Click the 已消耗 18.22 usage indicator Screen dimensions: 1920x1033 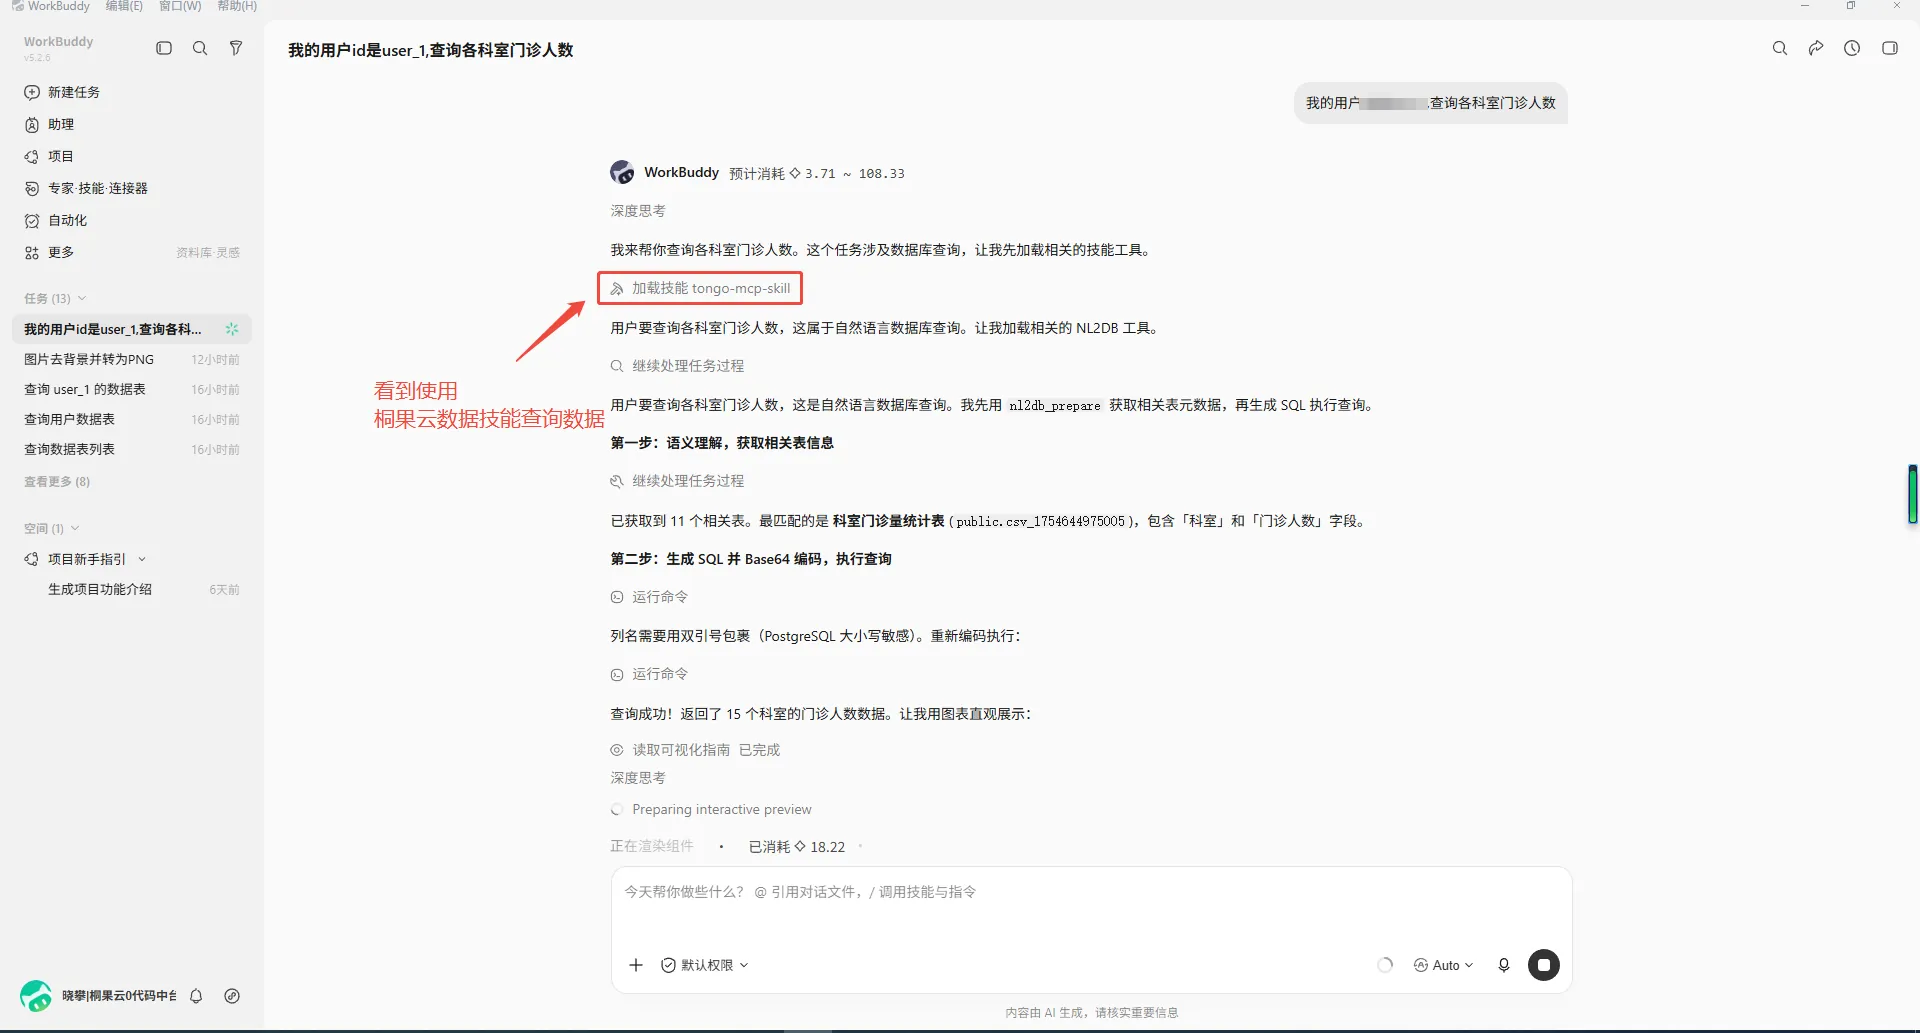click(797, 847)
